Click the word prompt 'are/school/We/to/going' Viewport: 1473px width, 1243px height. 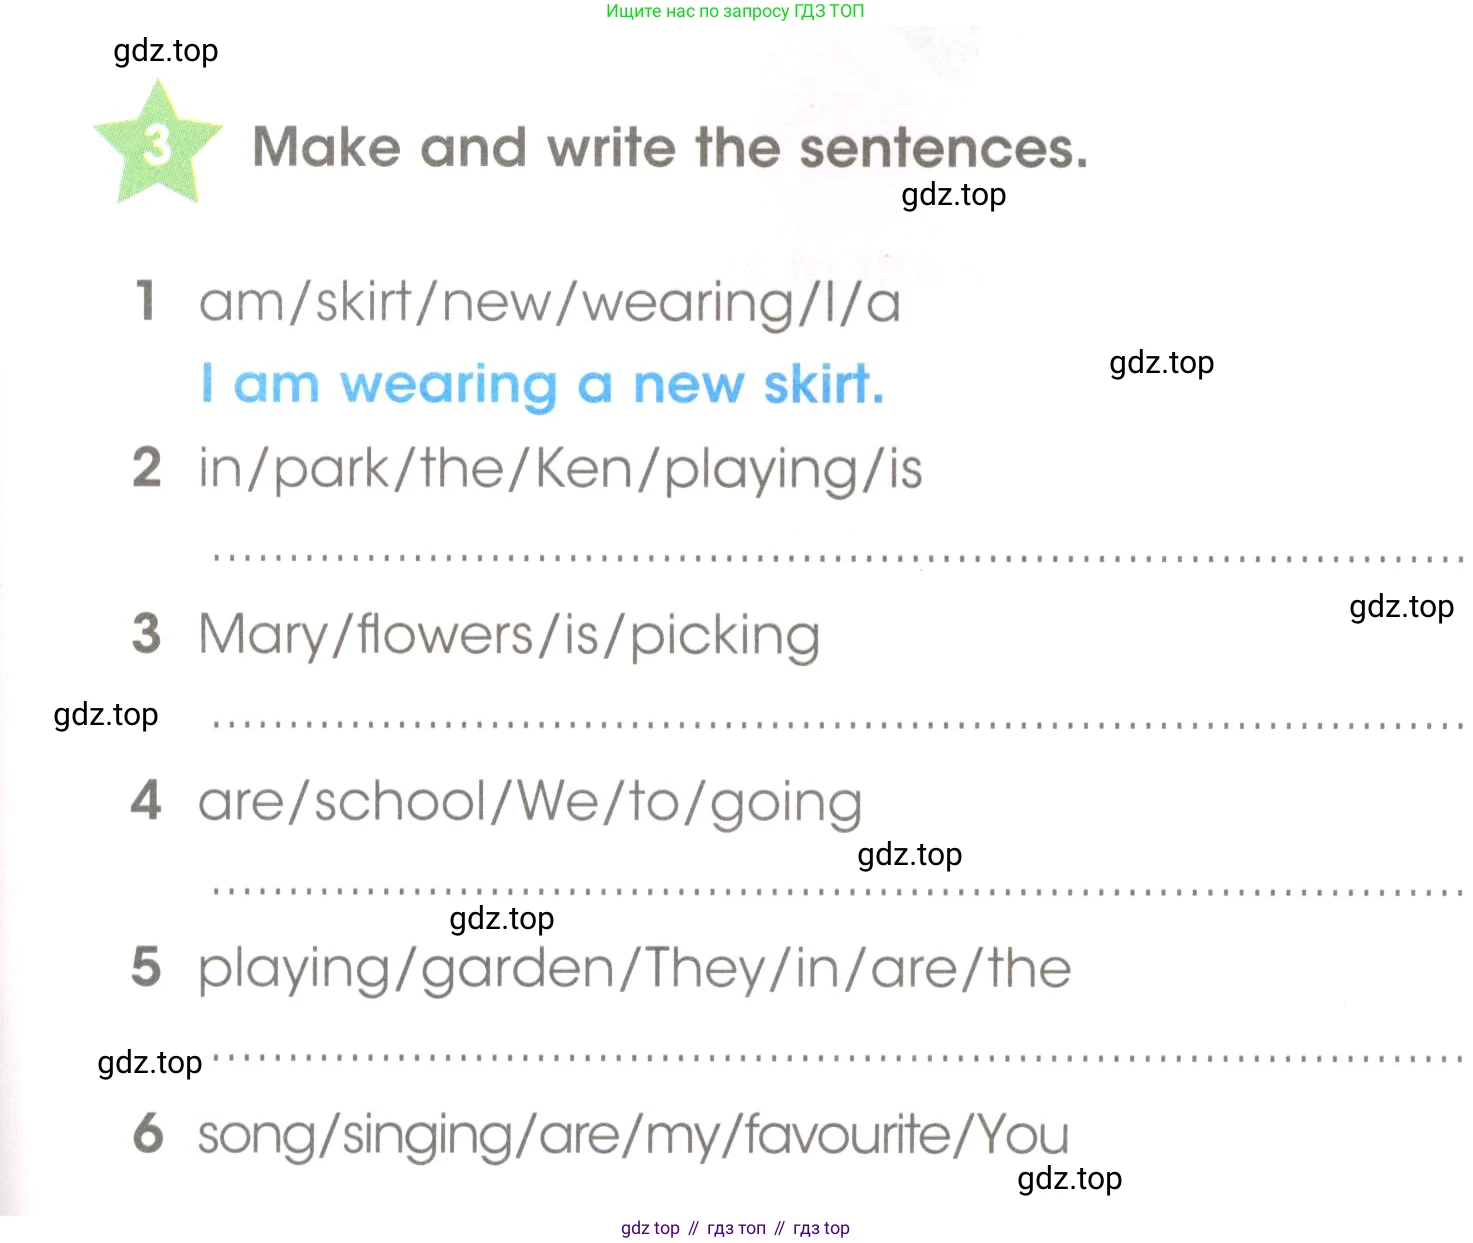pyautogui.click(x=530, y=802)
